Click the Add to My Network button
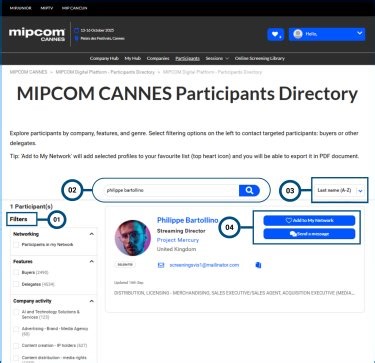Viewport: 375px width, 363px height. pos(309,220)
